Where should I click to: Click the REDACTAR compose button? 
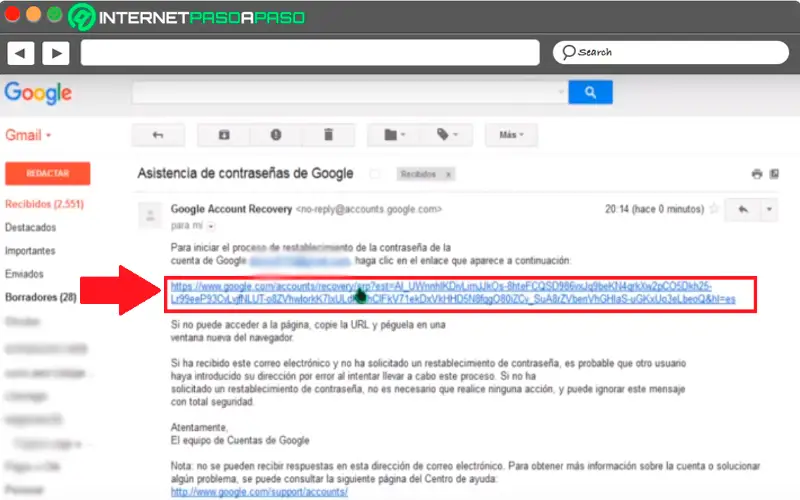click(x=48, y=173)
